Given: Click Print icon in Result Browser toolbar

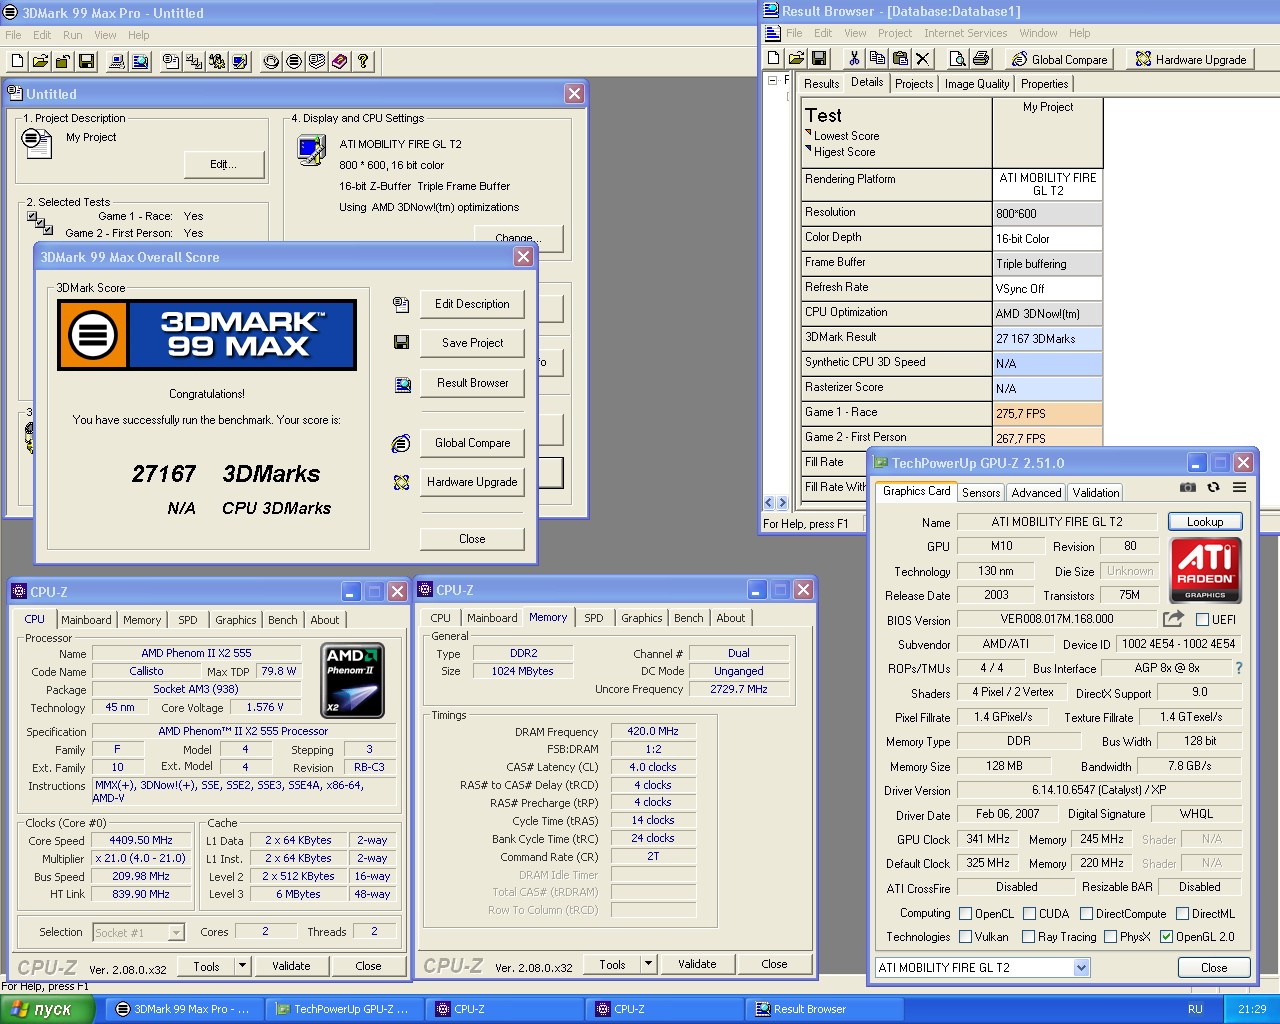Looking at the screenshot, I should tap(980, 59).
